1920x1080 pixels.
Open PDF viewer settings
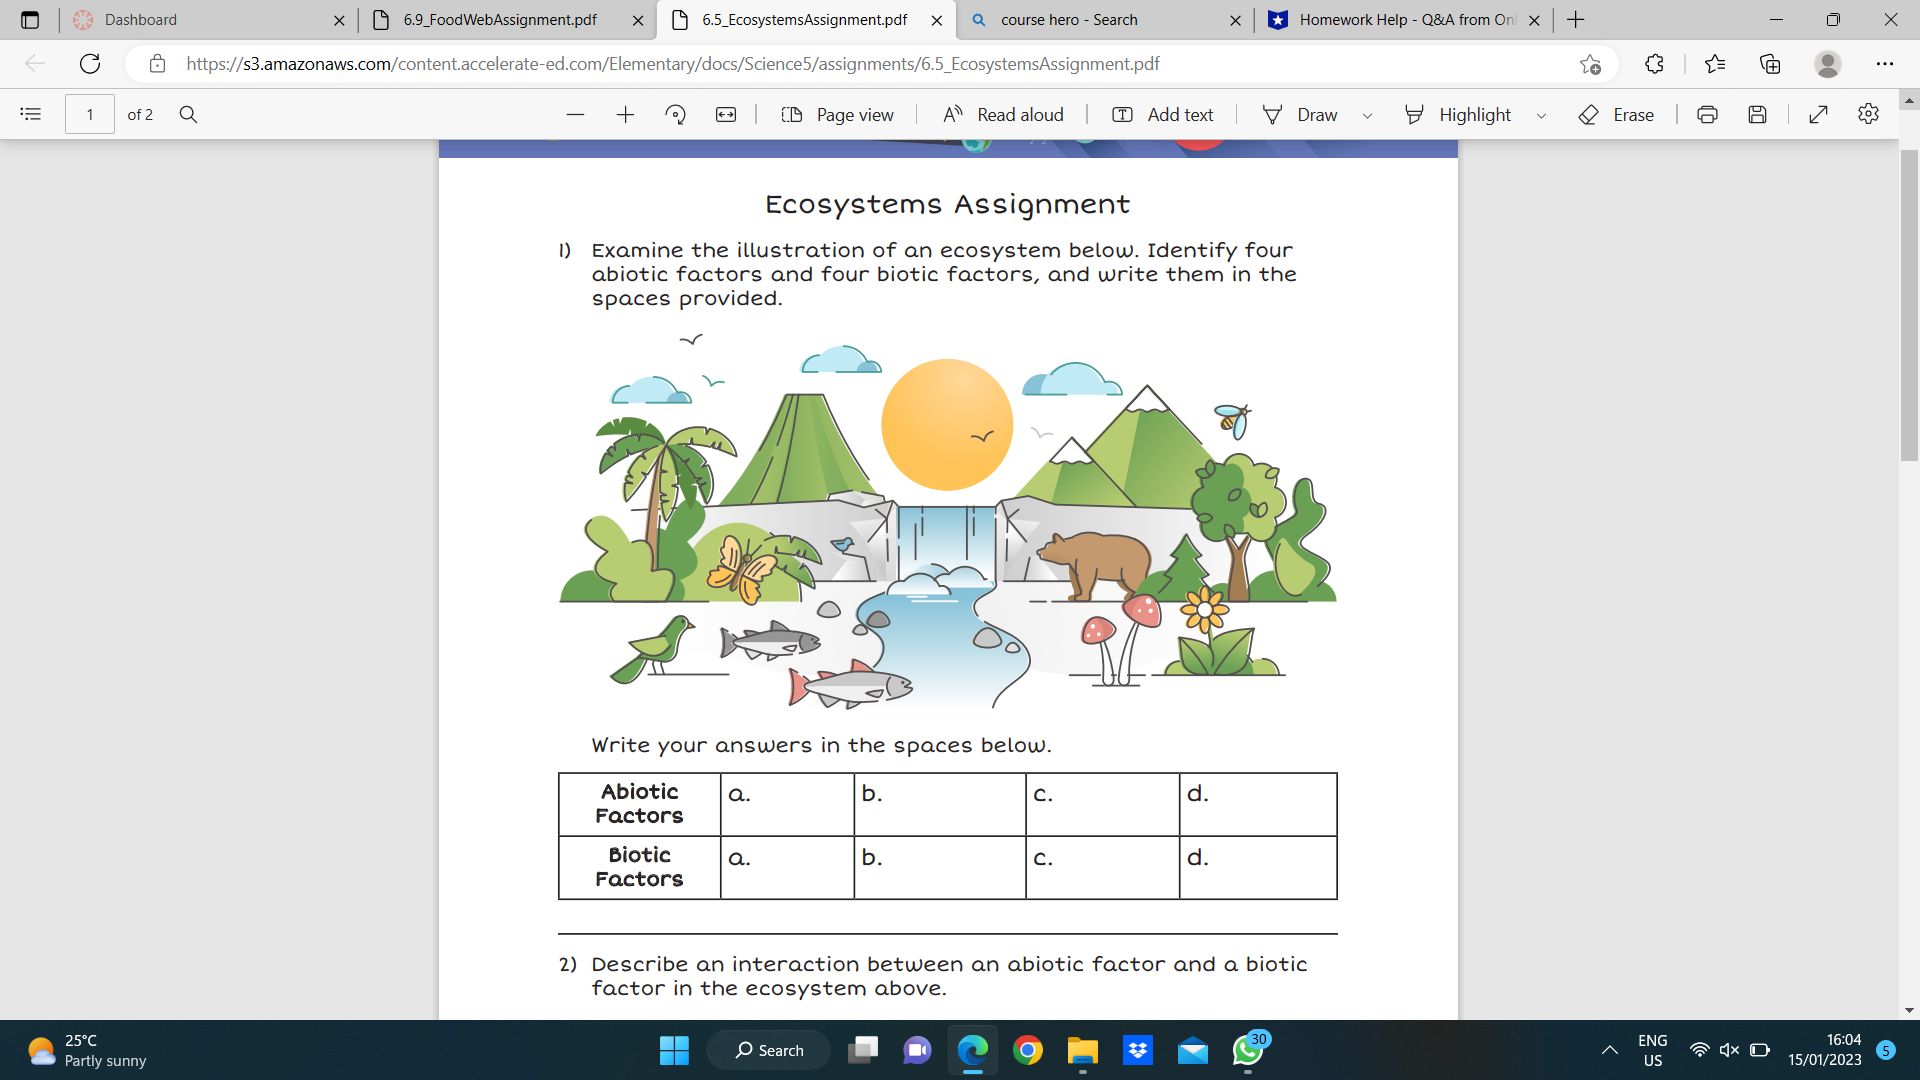1869,114
